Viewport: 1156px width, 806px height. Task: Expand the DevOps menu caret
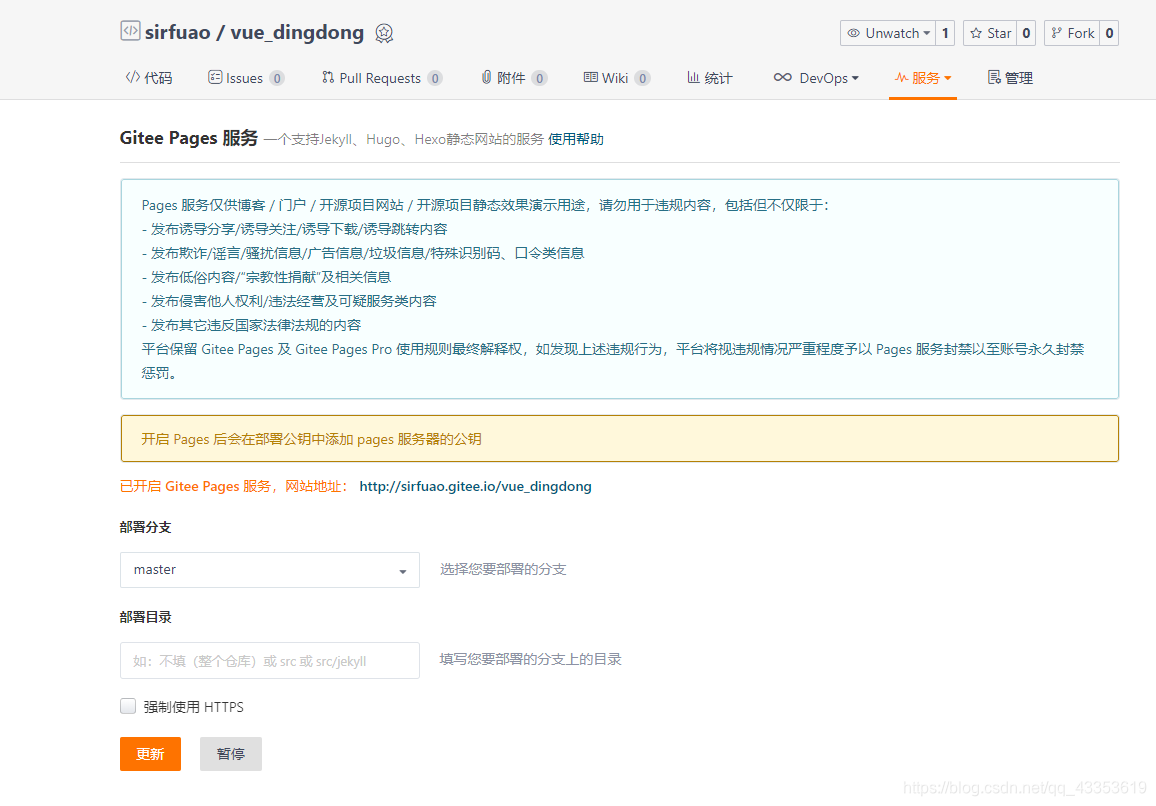855,78
